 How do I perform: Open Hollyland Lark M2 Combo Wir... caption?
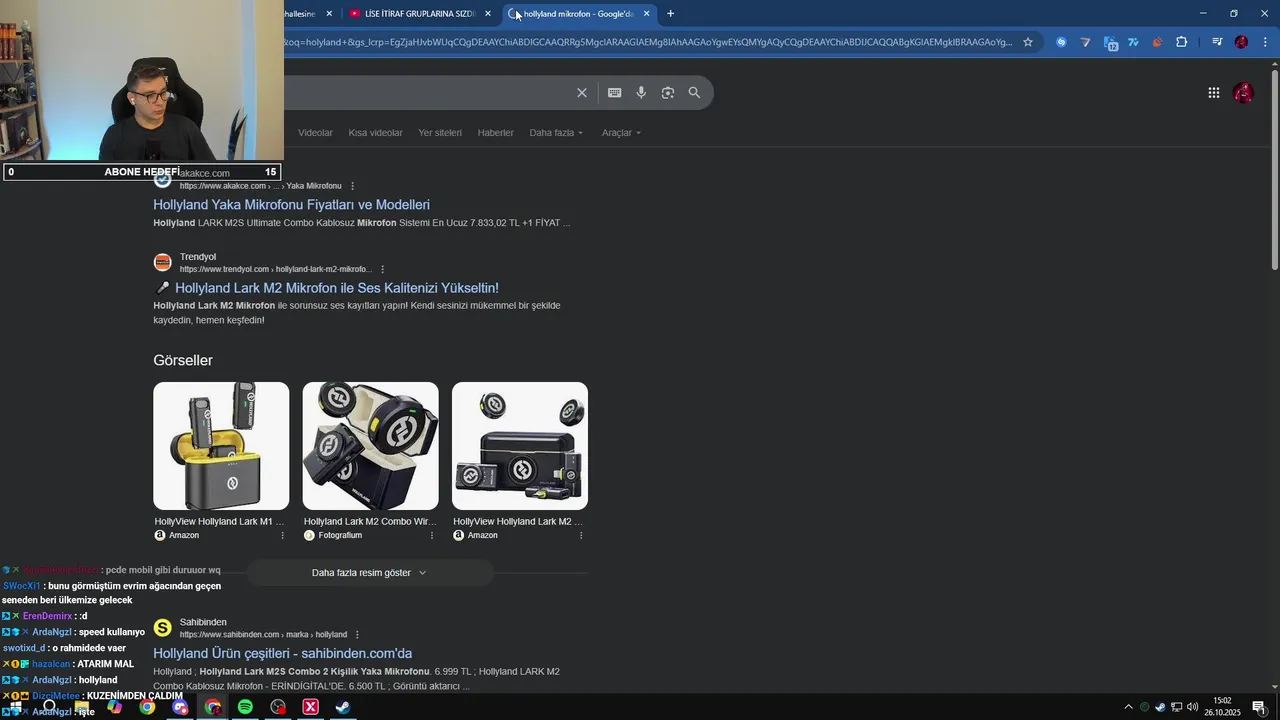370,522
